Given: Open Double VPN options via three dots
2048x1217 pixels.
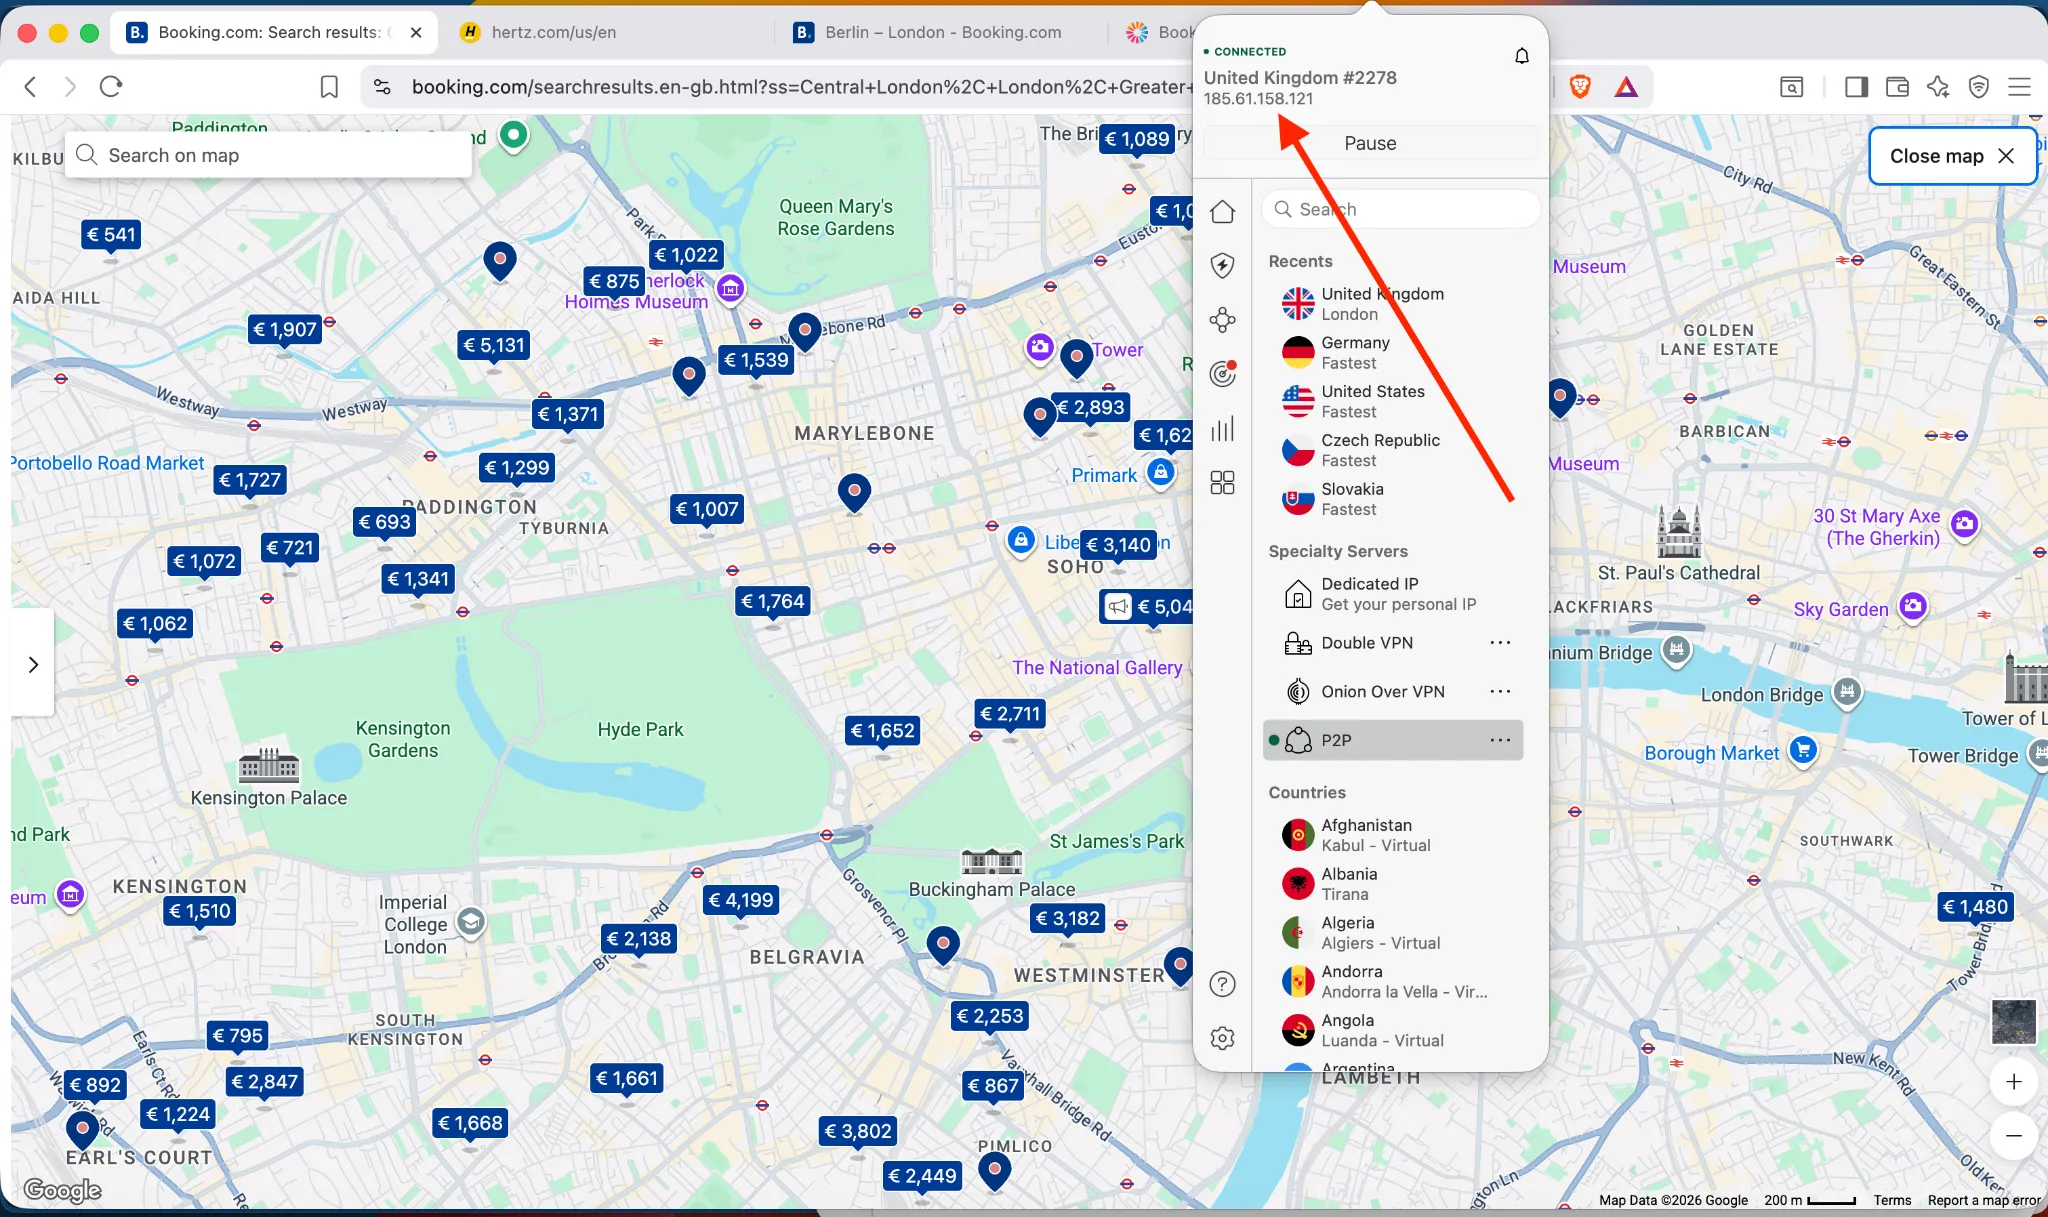Looking at the screenshot, I should (x=1500, y=643).
